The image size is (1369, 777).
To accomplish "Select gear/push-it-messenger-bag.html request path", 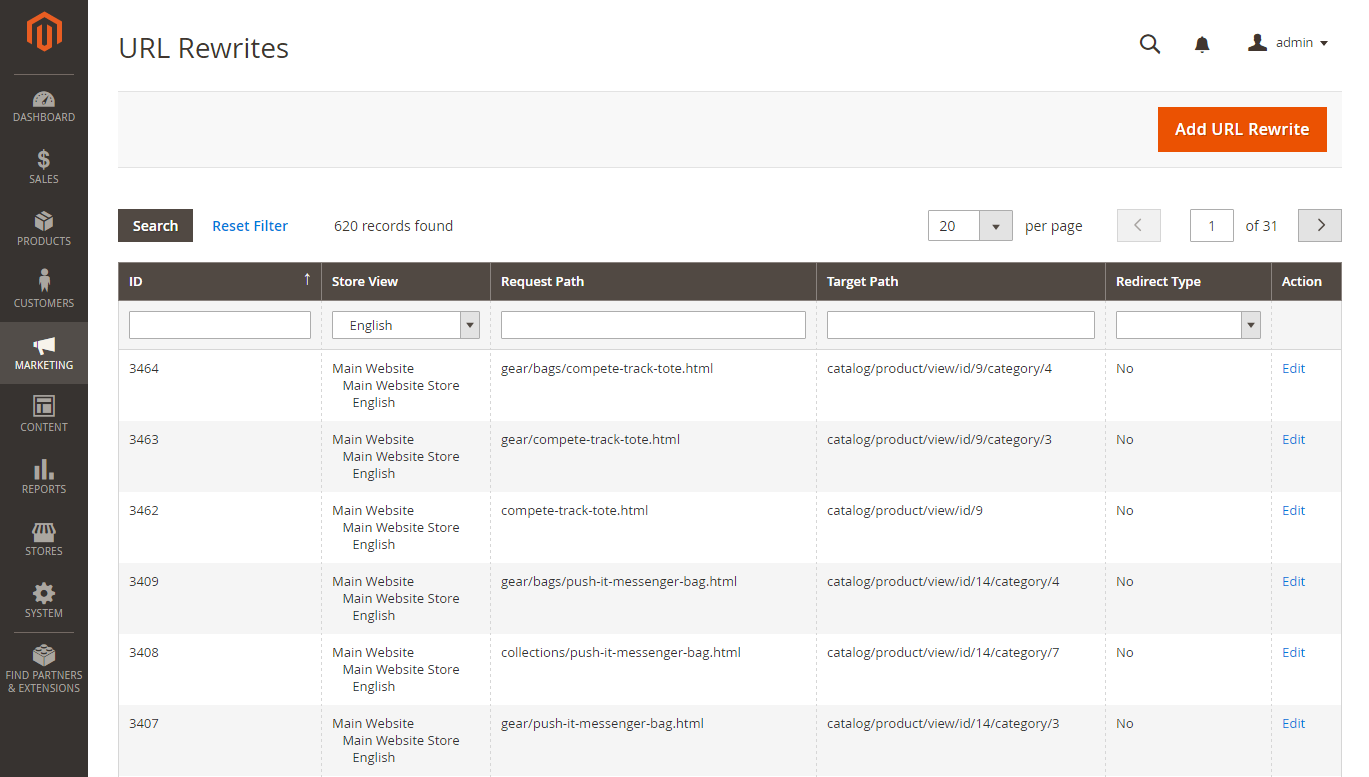I will [x=602, y=723].
